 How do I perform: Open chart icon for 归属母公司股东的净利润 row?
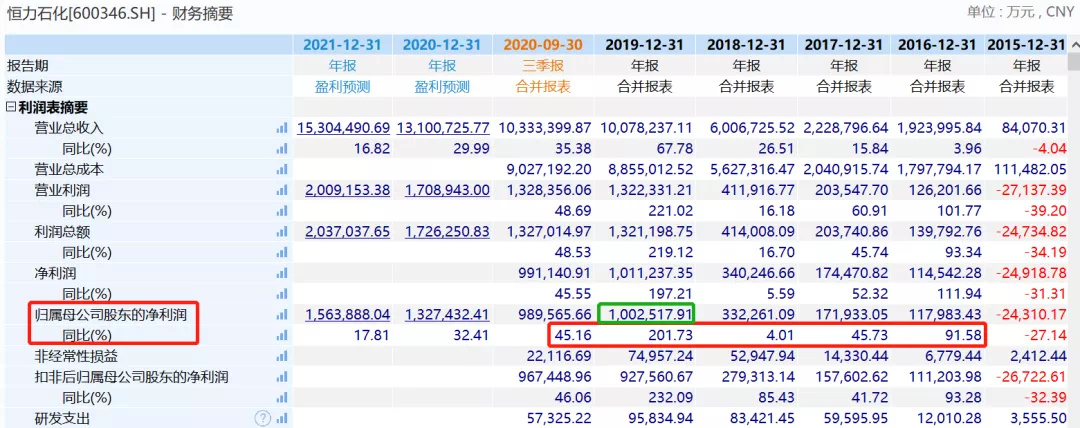click(281, 315)
